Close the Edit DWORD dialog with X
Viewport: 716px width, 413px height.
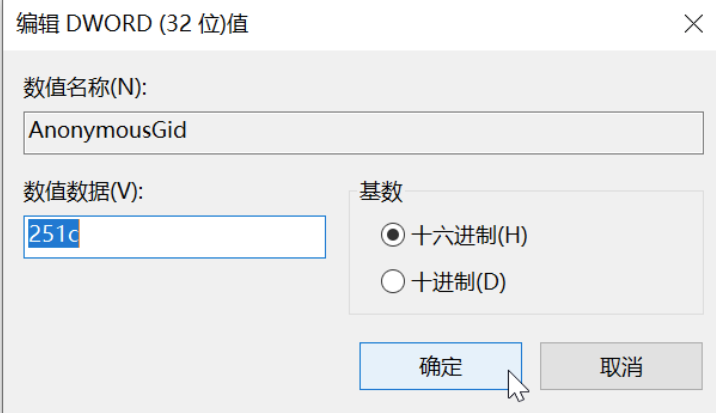[691, 25]
